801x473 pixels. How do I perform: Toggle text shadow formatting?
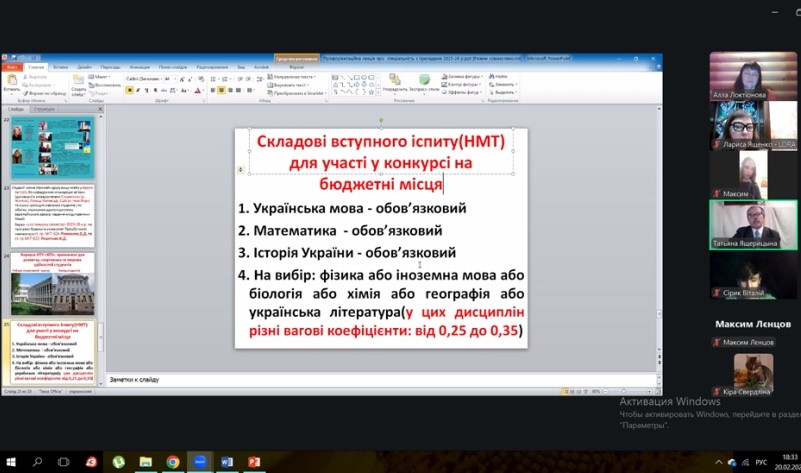155,90
